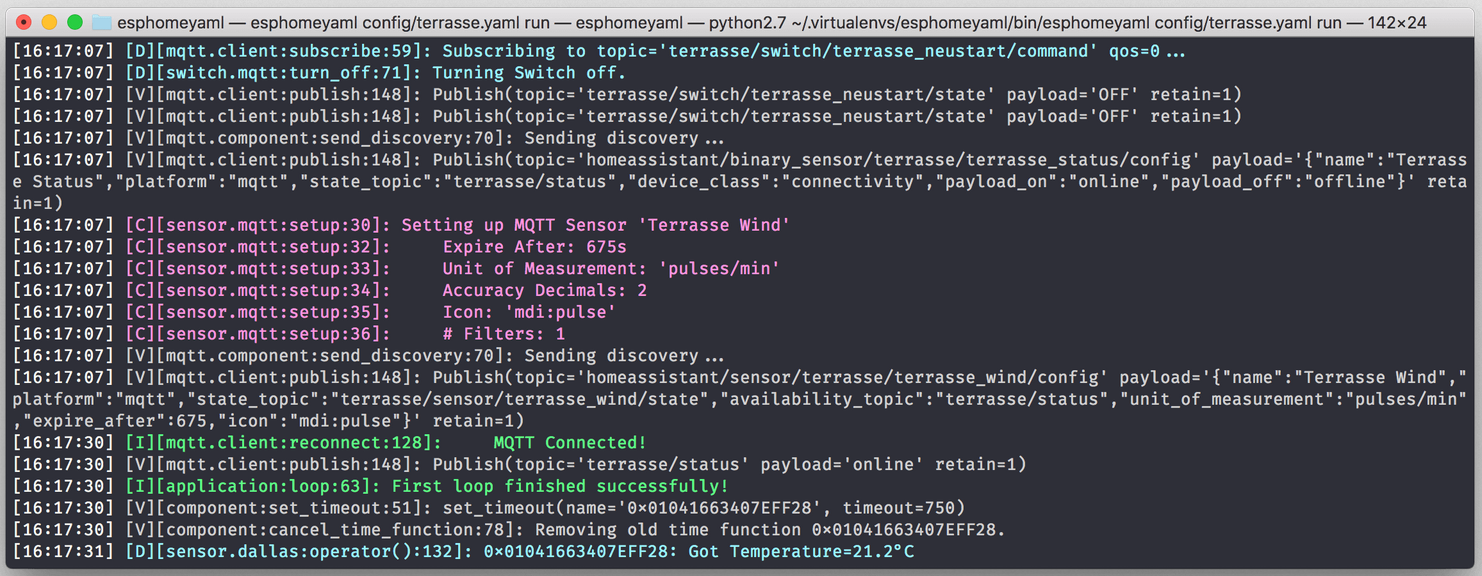Click the 'Expire After: 675s' line
The height and width of the screenshot is (576, 1482).
(534, 247)
